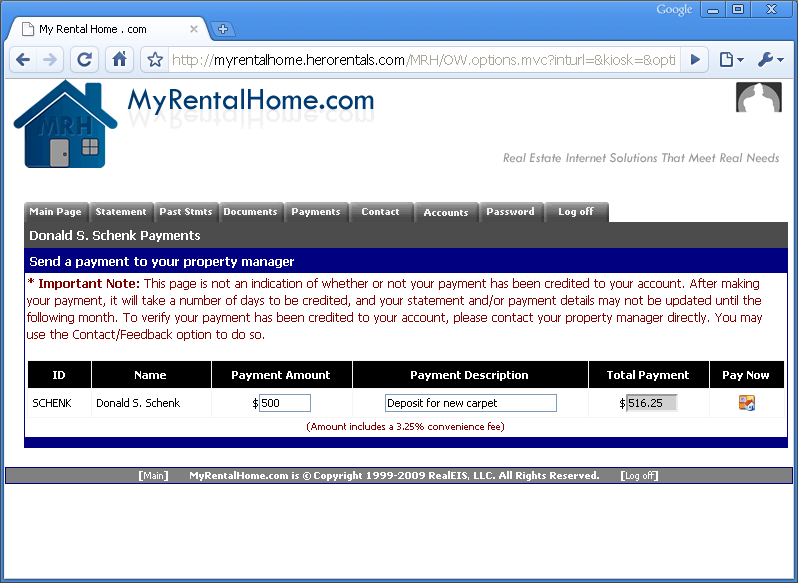Click the footer copyright text
798x583 pixels.
[394, 476]
